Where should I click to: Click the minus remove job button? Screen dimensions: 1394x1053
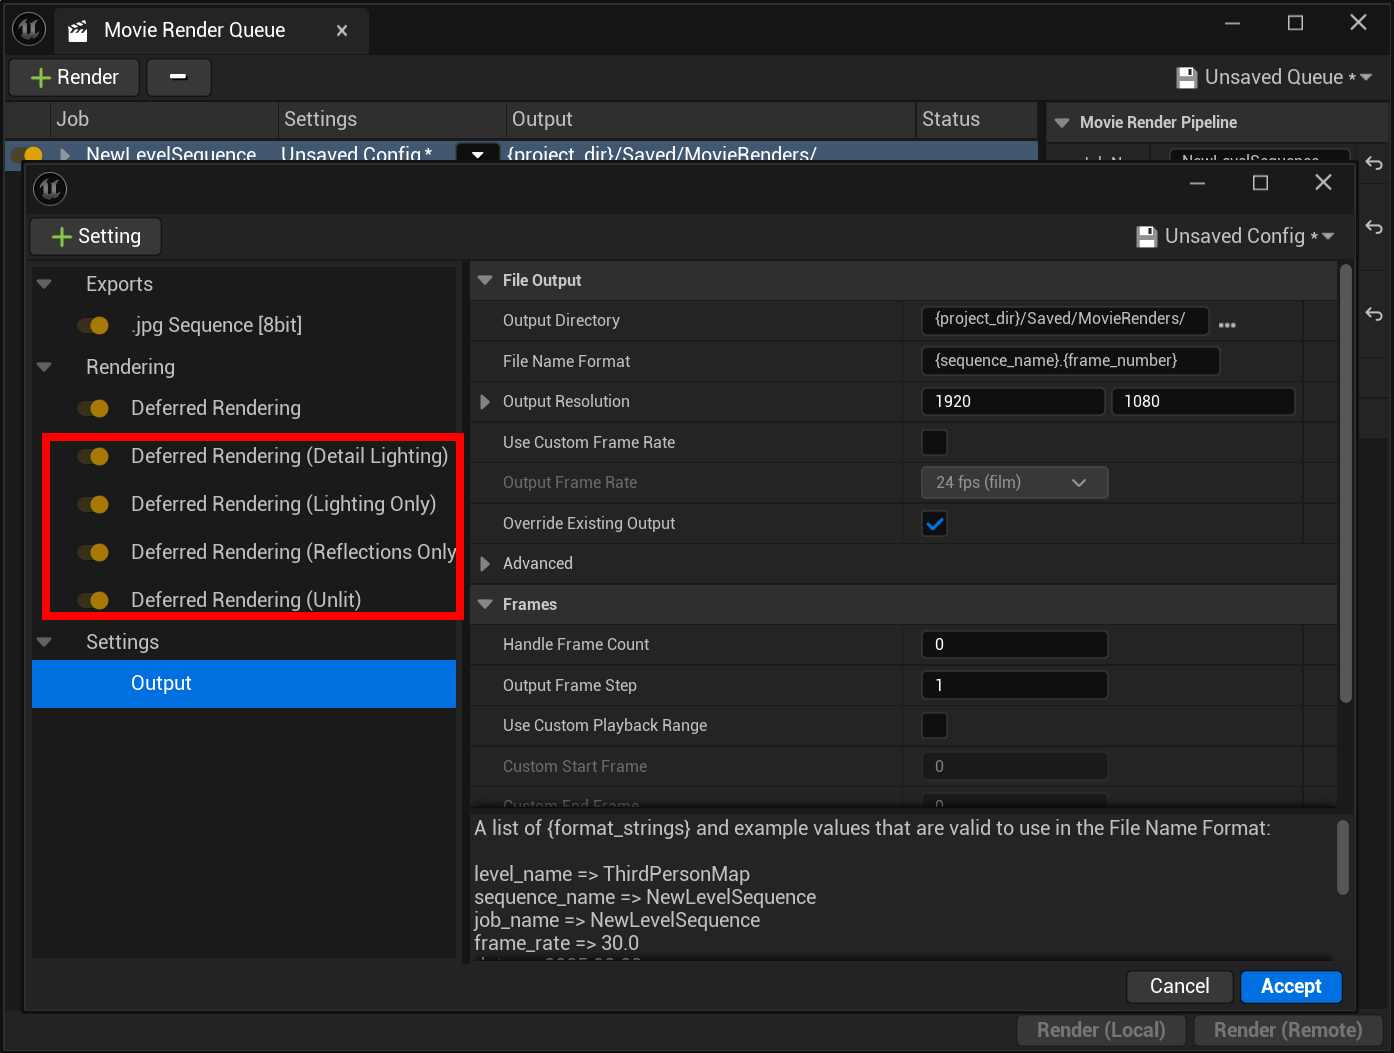[x=178, y=77]
